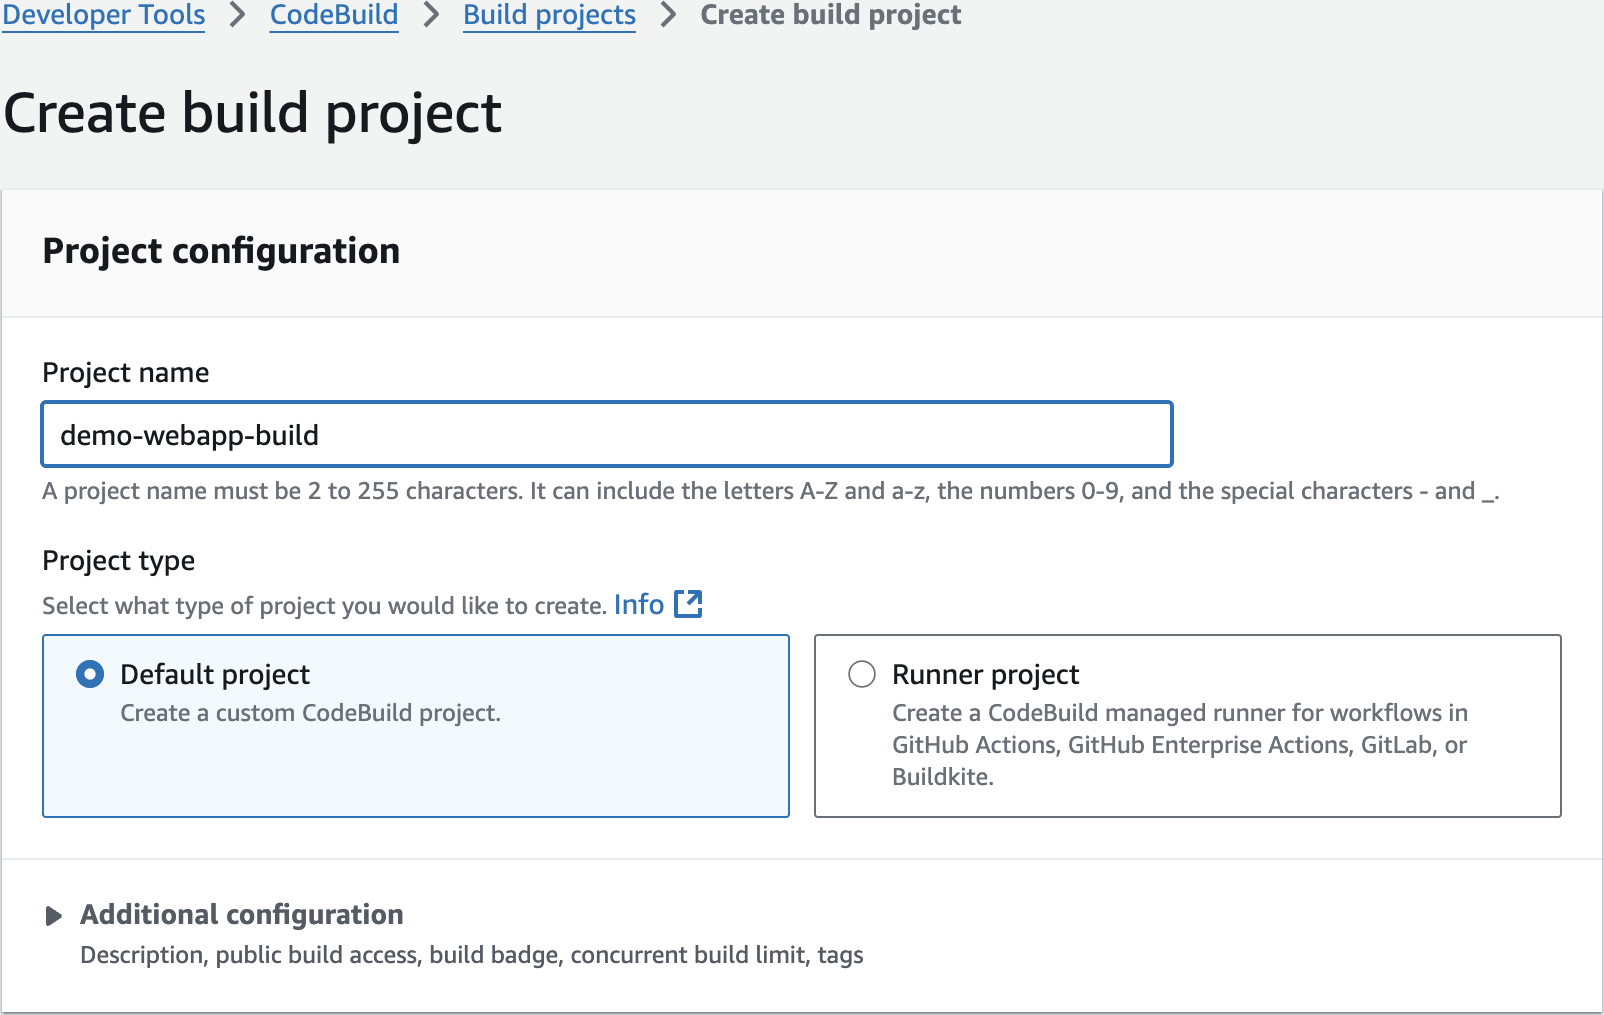Click the Default project card label

point(215,674)
